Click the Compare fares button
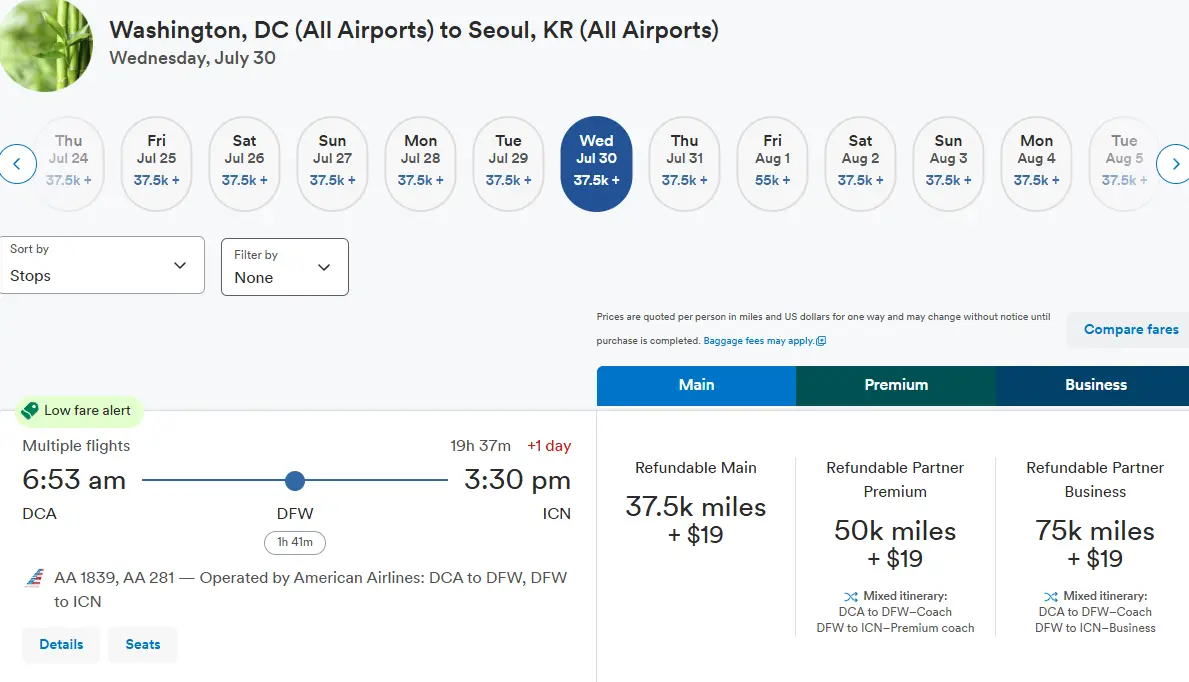 (x=1130, y=329)
